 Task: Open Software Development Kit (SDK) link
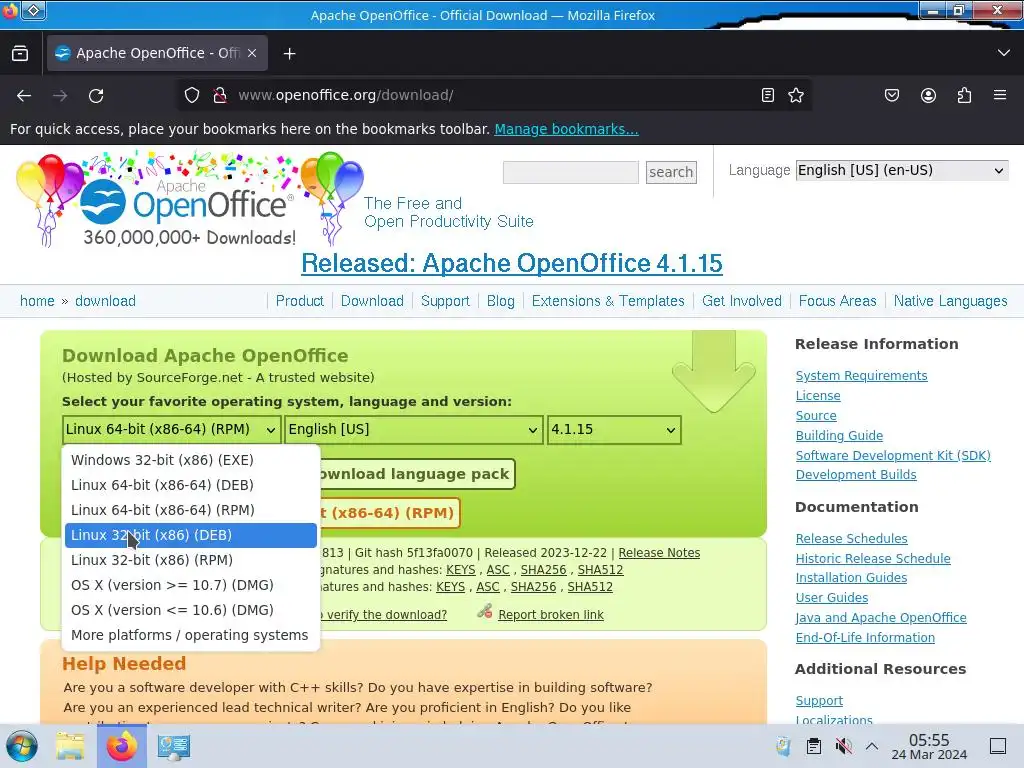click(x=893, y=455)
